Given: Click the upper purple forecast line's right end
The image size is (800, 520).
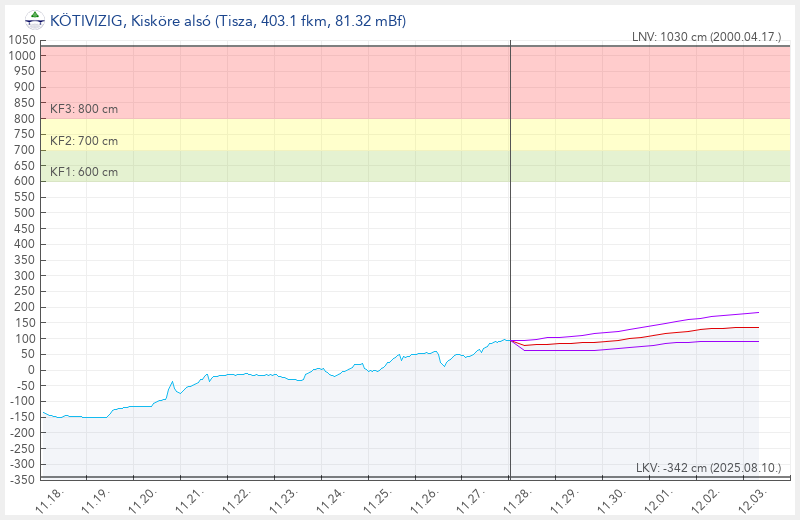Looking at the screenshot, I should click(x=757, y=312).
